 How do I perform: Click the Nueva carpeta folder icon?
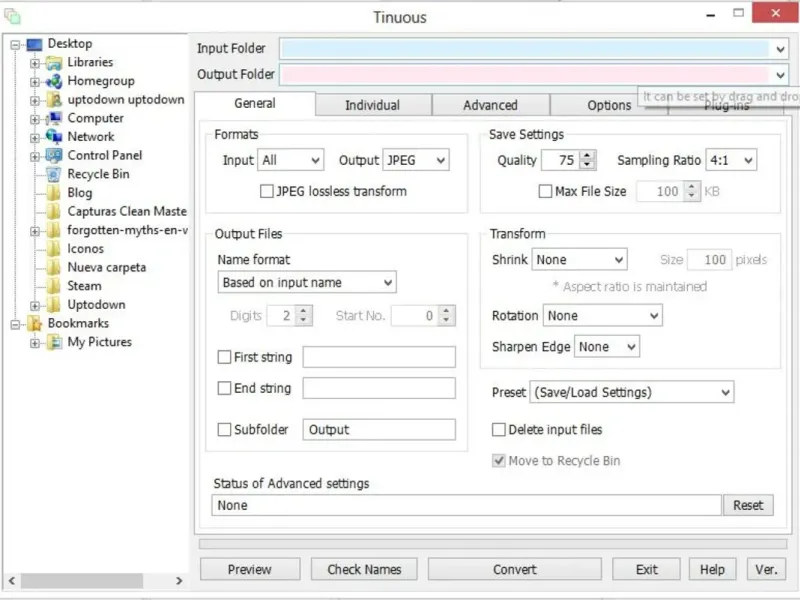coord(54,267)
